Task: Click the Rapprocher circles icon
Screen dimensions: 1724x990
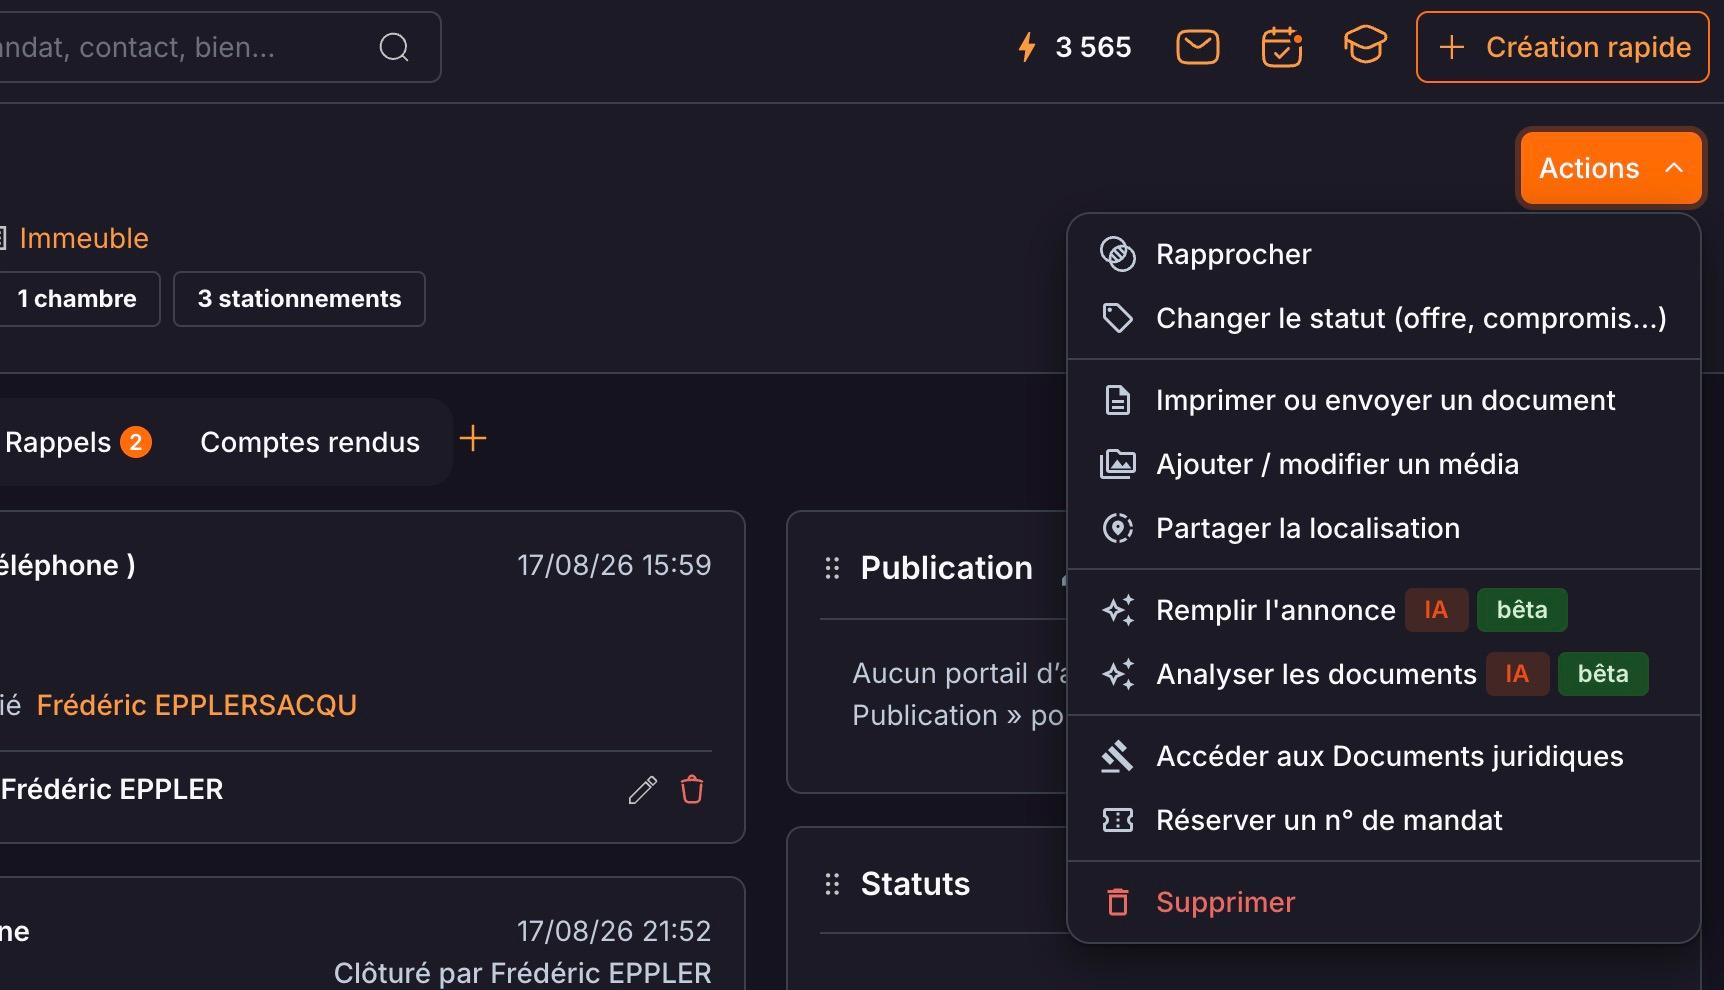Action: click(1118, 254)
